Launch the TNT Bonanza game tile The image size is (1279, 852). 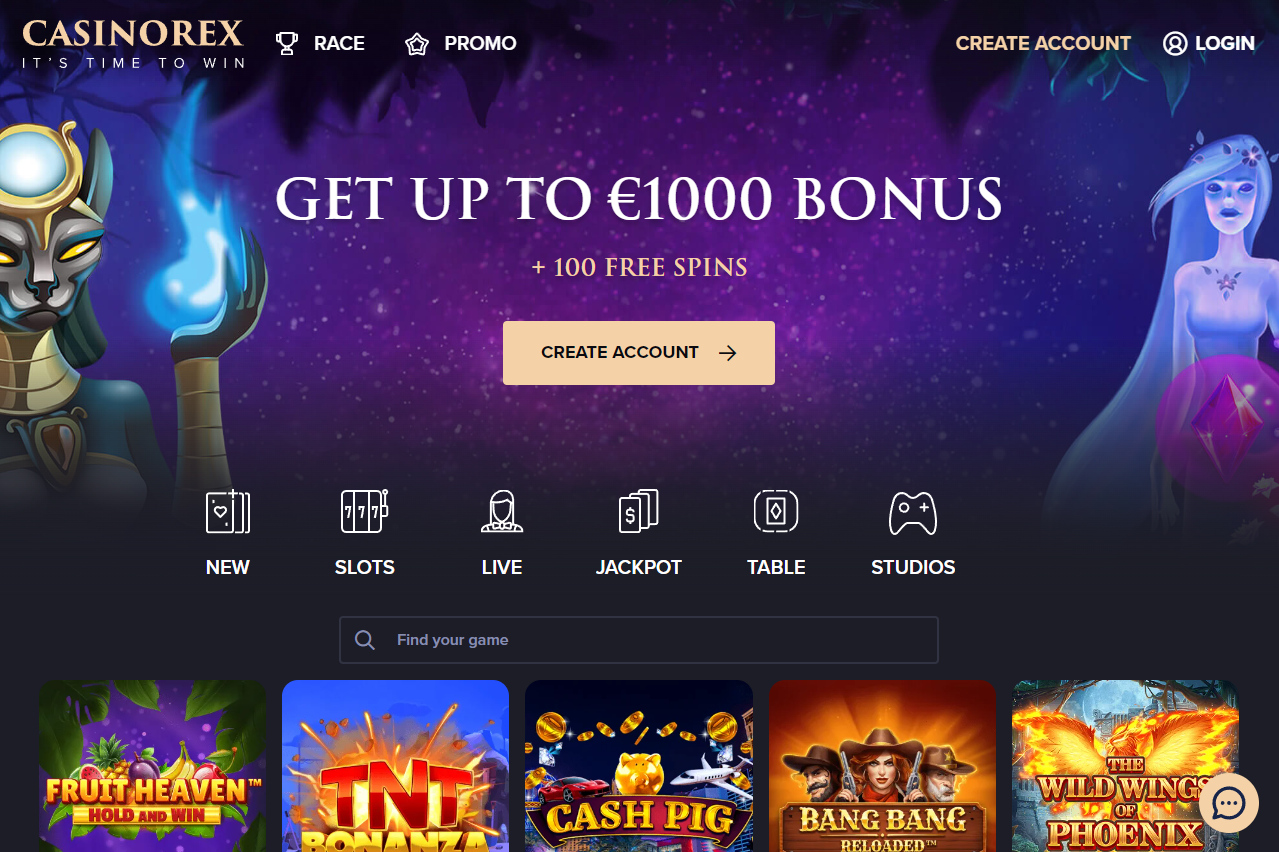coord(396,766)
